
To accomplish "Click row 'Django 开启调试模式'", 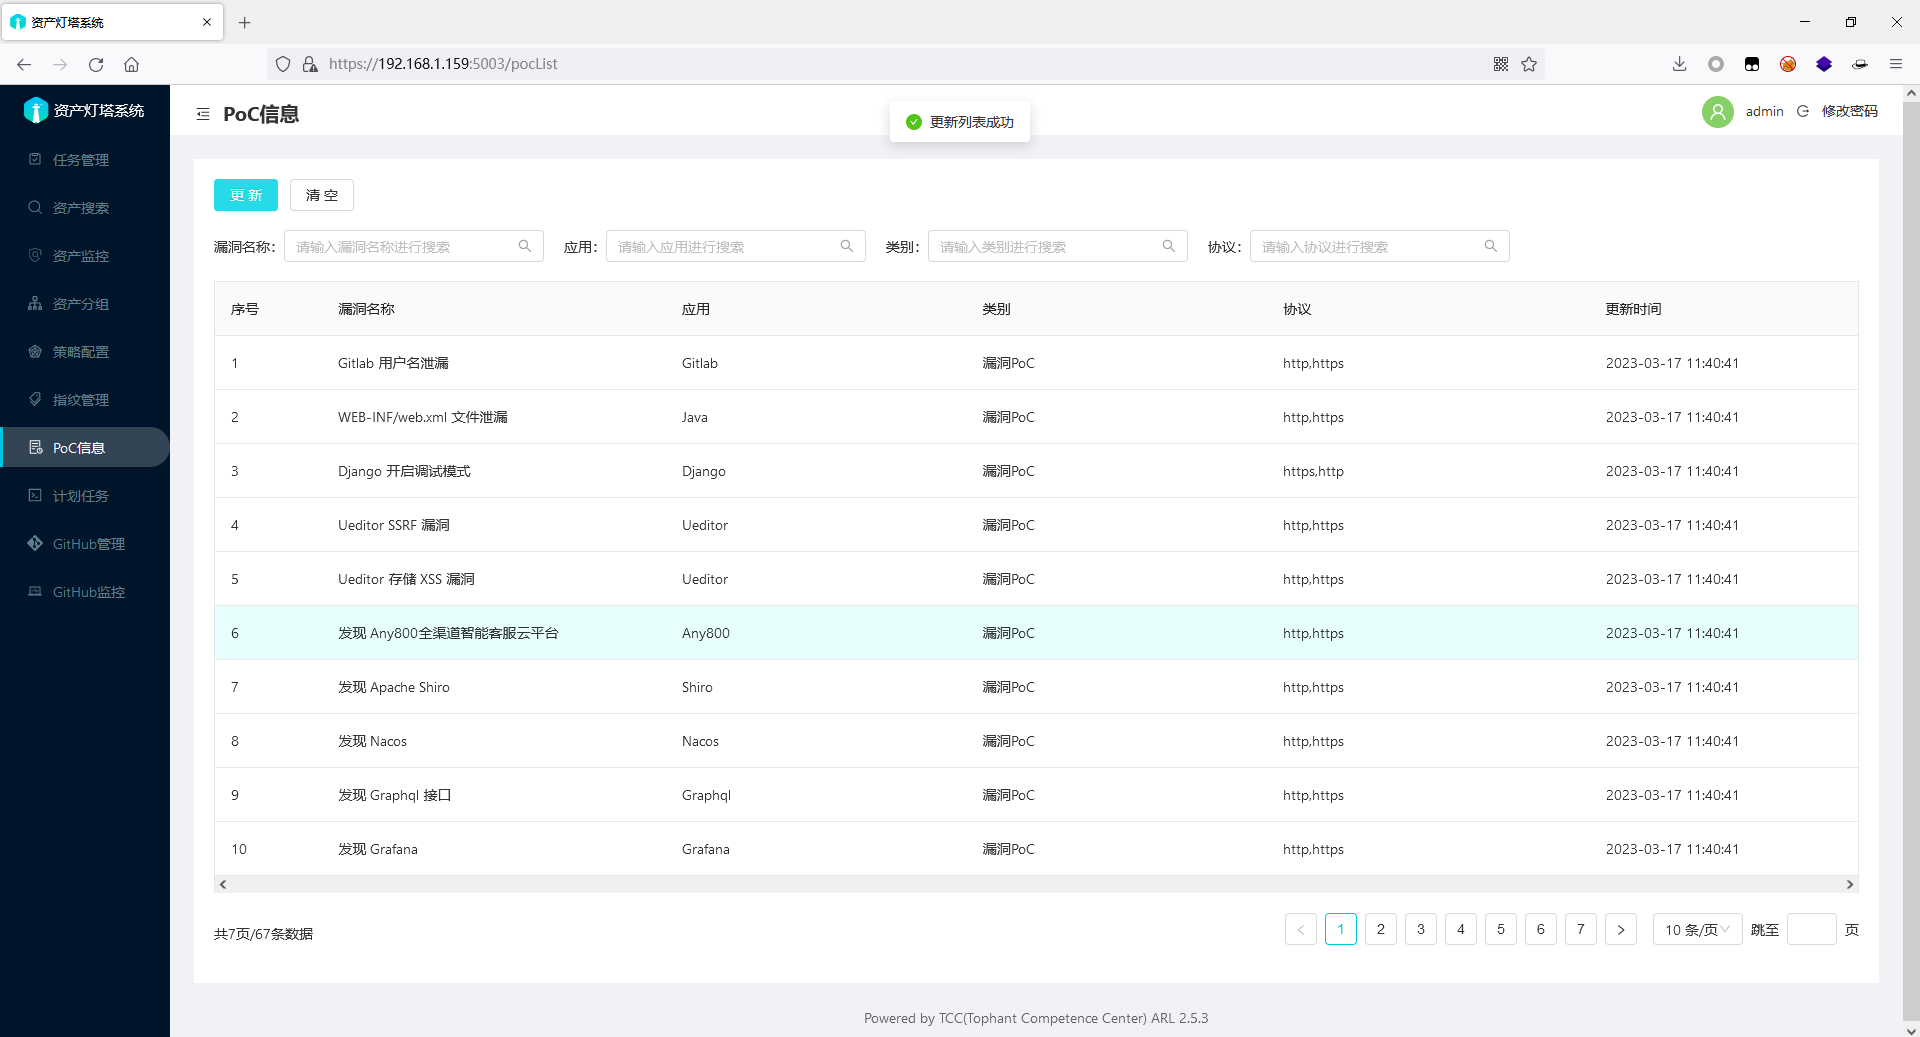I will pyautogui.click(x=1036, y=471).
